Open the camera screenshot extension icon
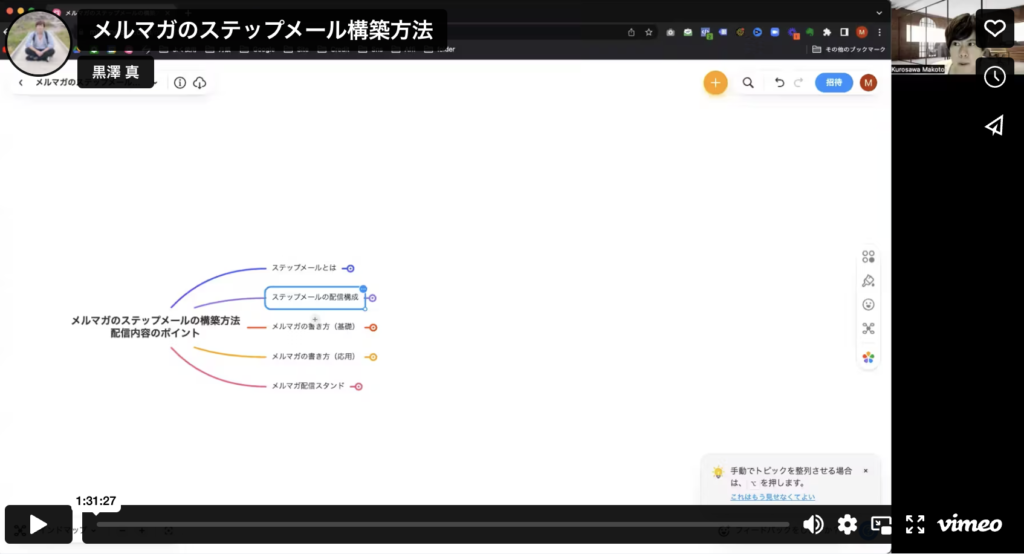This screenshot has width=1024, height=554. (x=670, y=32)
